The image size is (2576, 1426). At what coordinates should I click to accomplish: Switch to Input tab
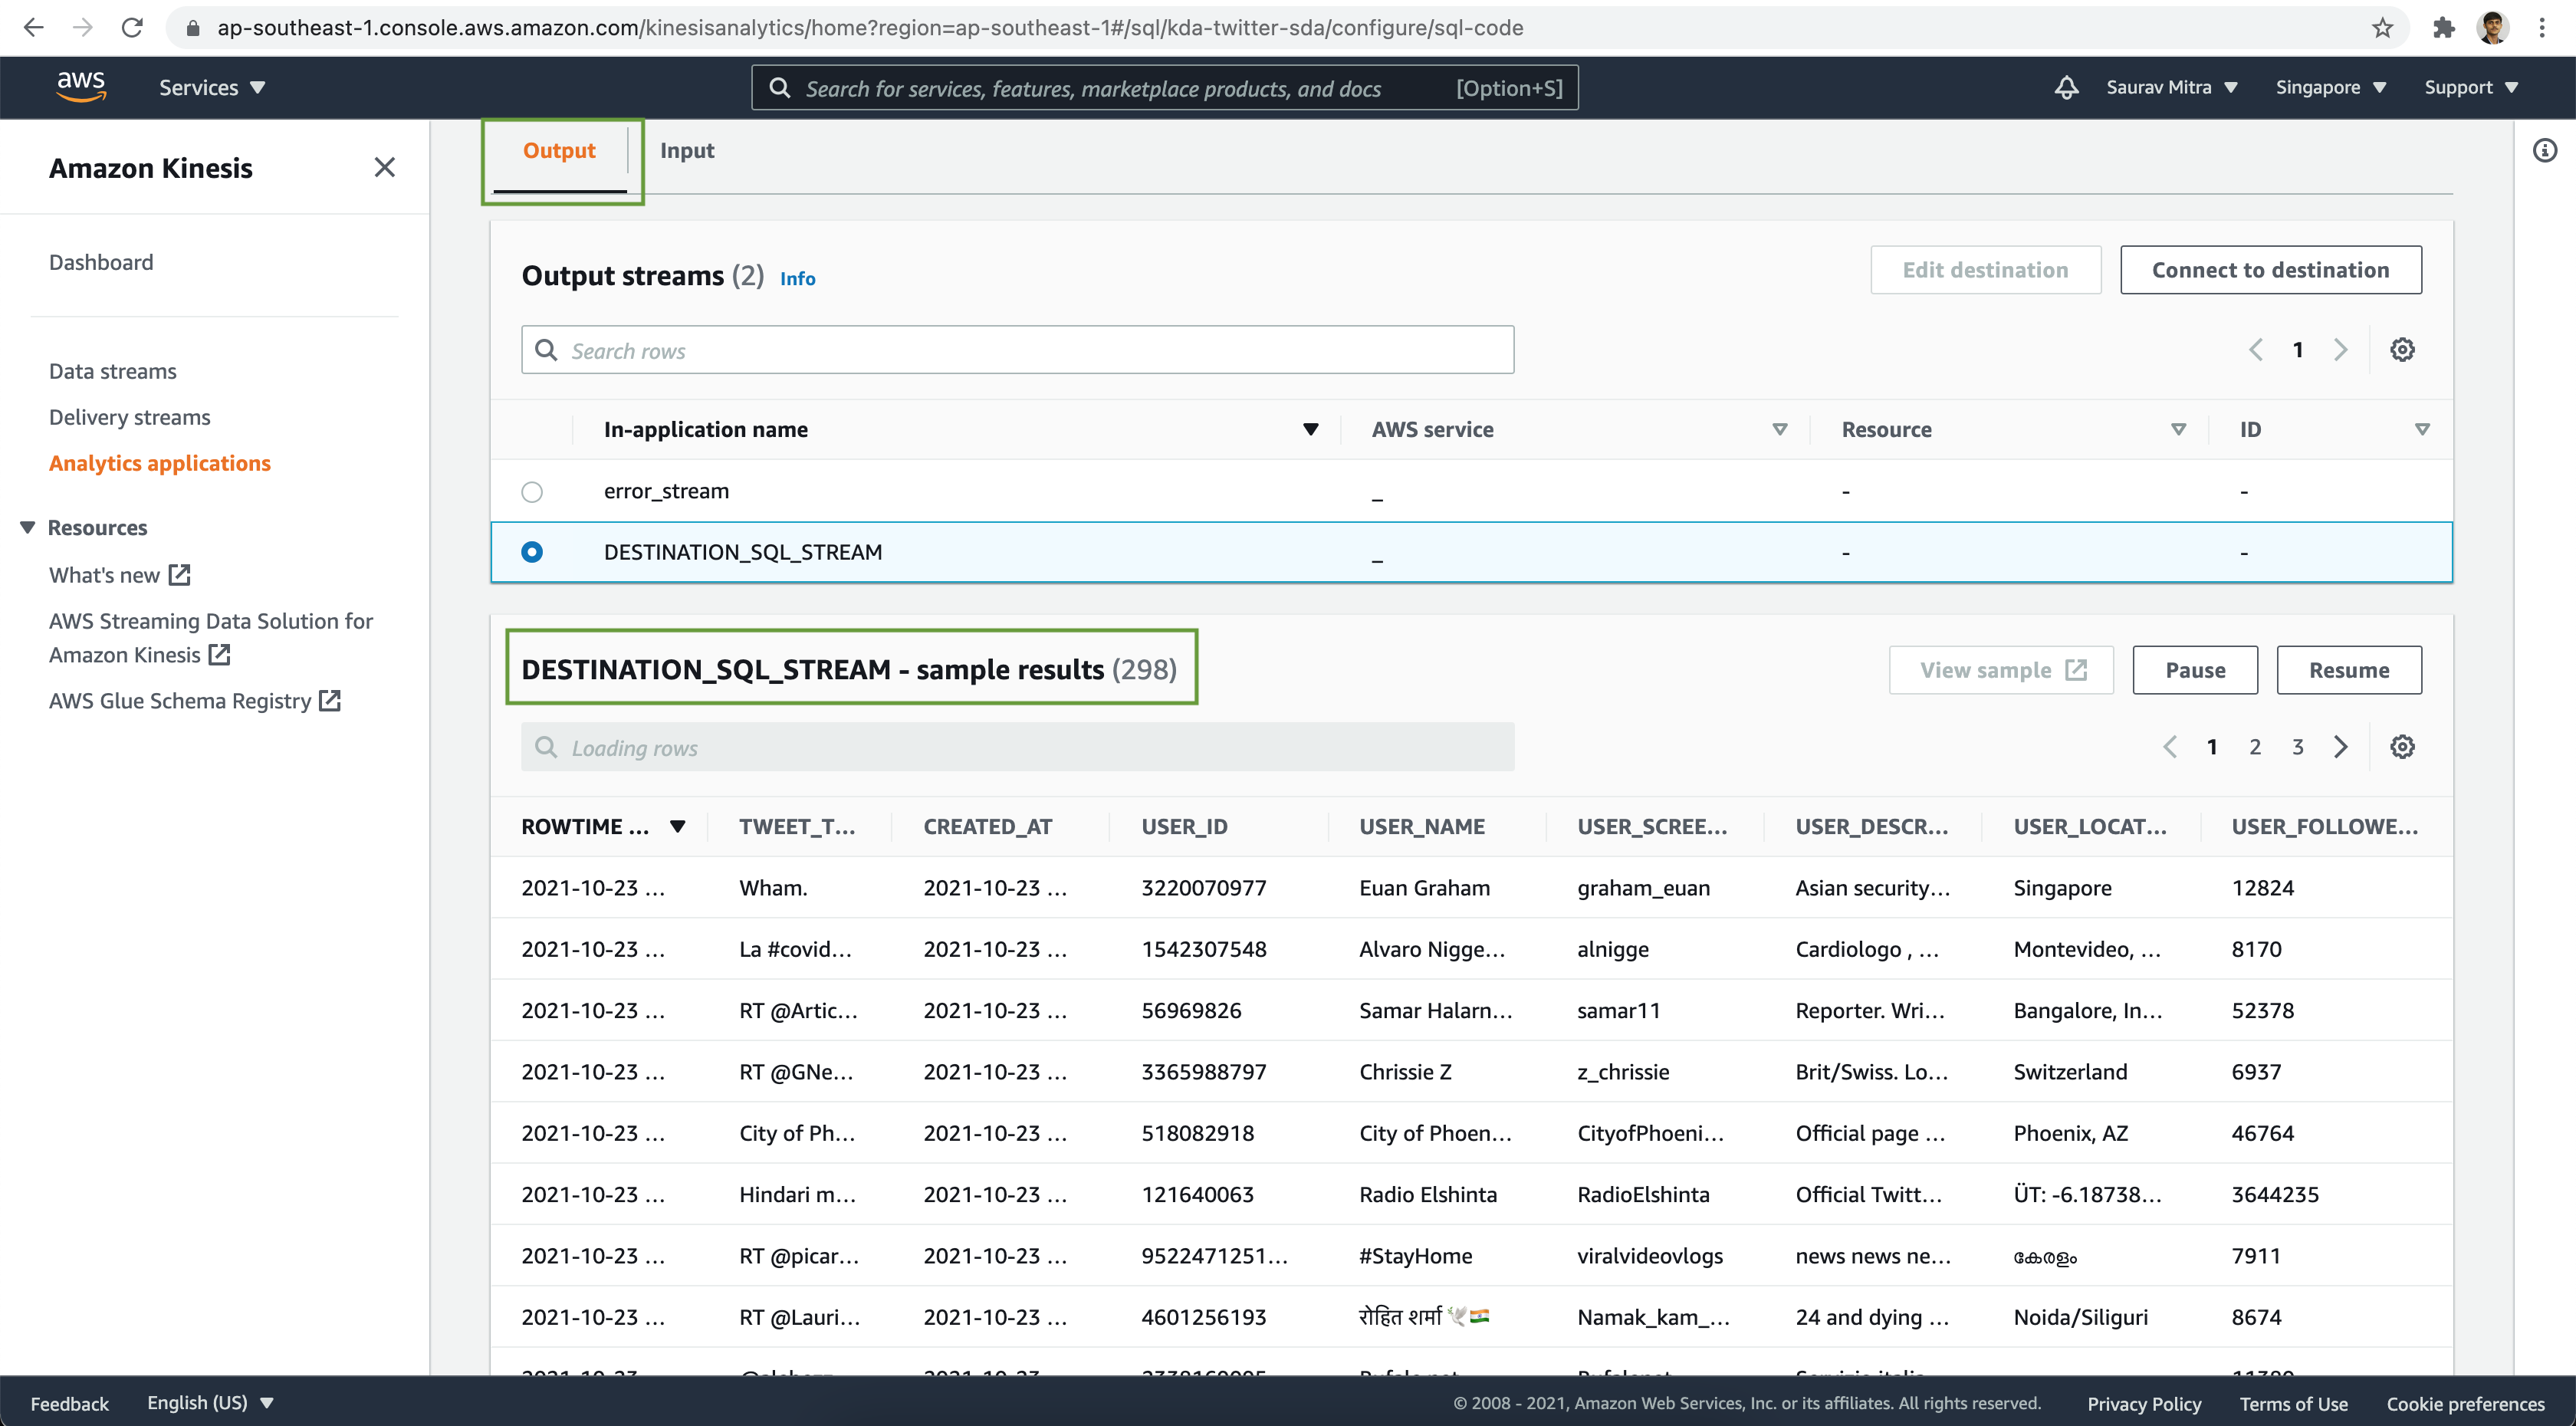687,151
